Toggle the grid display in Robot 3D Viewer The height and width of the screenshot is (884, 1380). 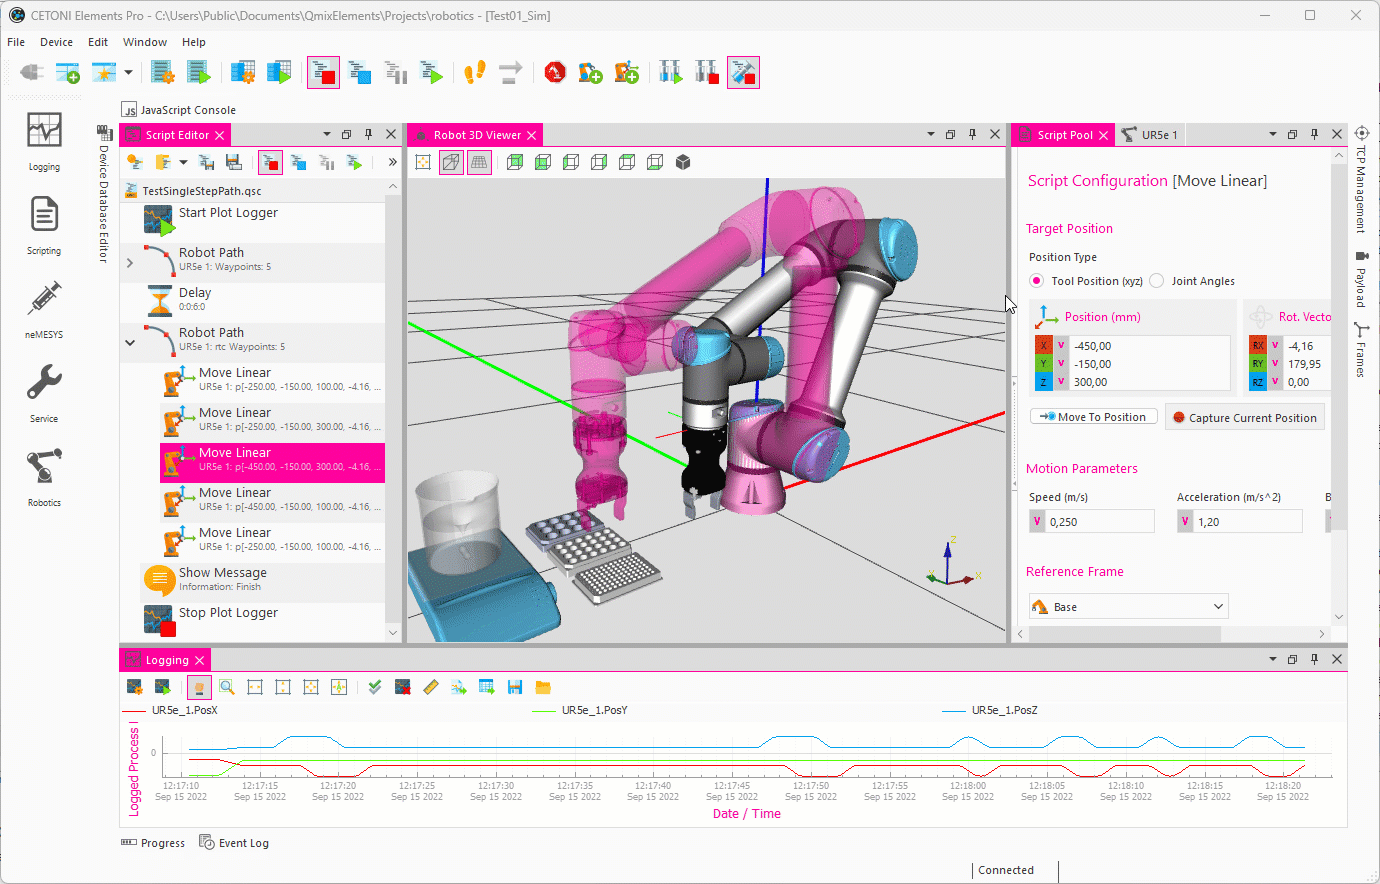pyautogui.click(x=479, y=162)
